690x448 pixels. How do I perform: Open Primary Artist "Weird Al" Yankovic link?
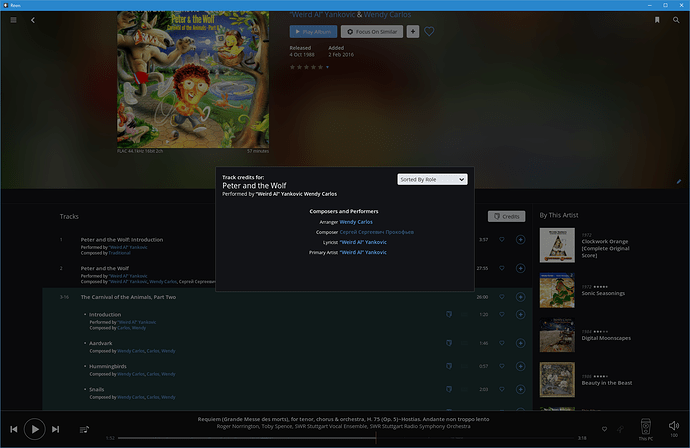point(363,253)
